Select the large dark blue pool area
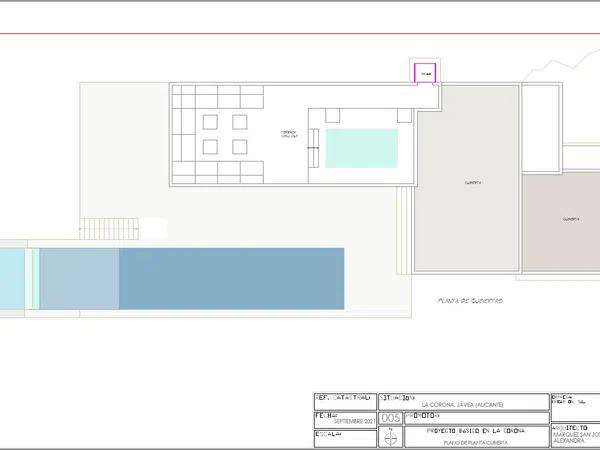Viewport: 600px width, 450px height. point(231,279)
